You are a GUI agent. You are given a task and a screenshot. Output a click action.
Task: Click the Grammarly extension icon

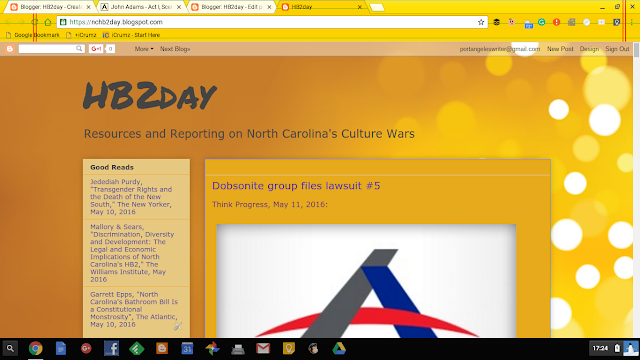point(542,22)
